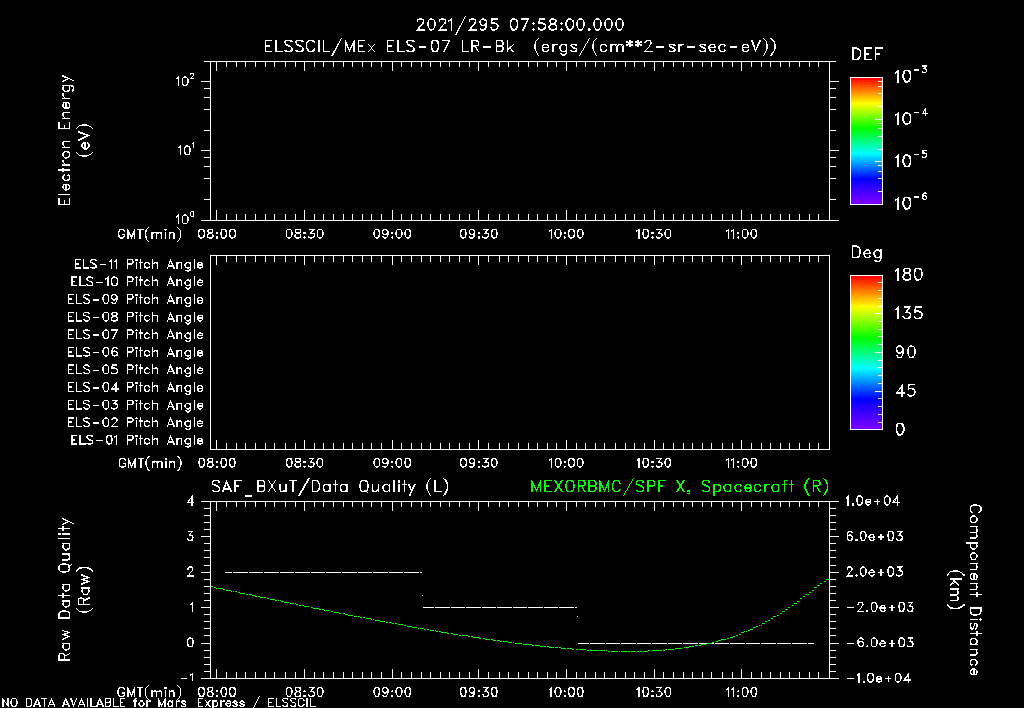This screenshot has width=1024, height=708.
Task: Click the ELS-09 Pitch Angle row label
Action: click(135, 299)
